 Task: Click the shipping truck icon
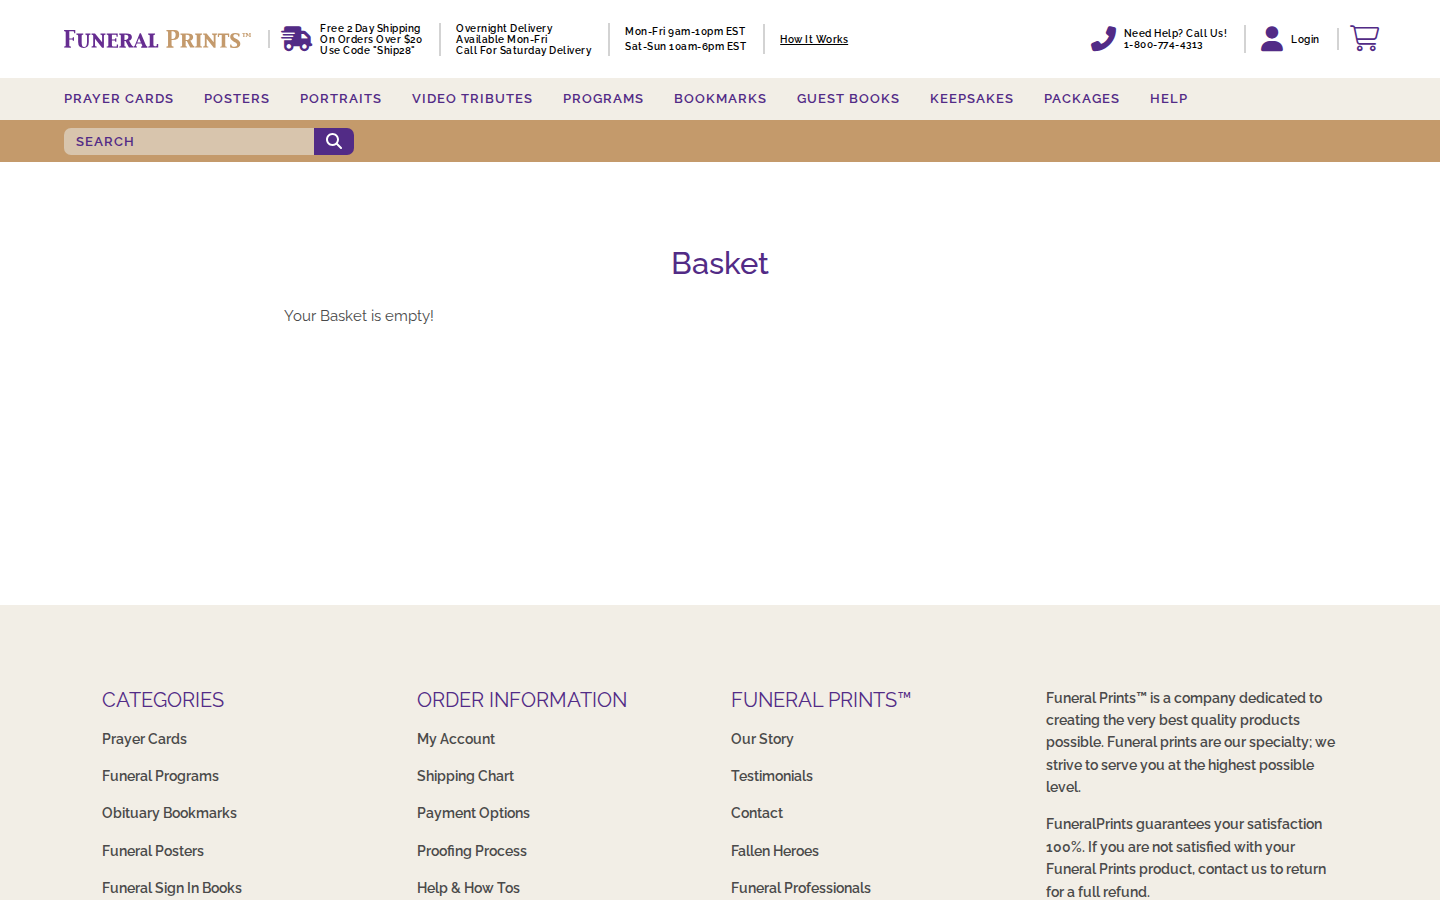pyautogui.click(x=296, y=39)
